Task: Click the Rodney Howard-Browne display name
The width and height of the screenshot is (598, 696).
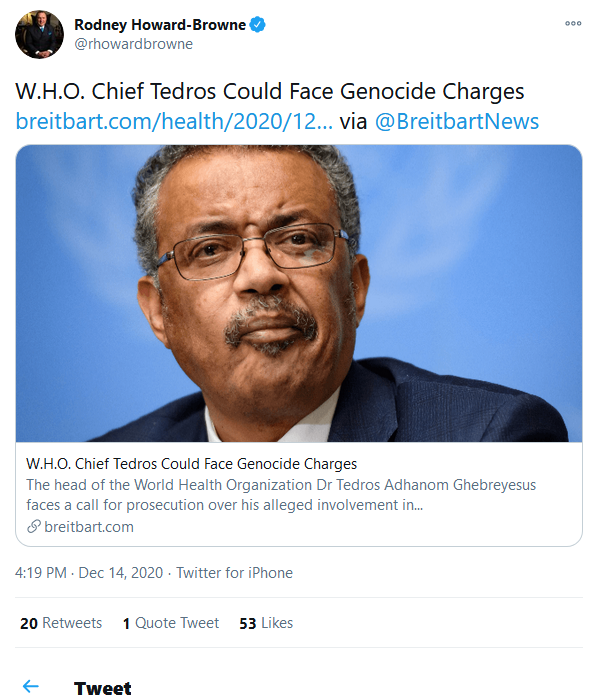Action: coord(160,25)
